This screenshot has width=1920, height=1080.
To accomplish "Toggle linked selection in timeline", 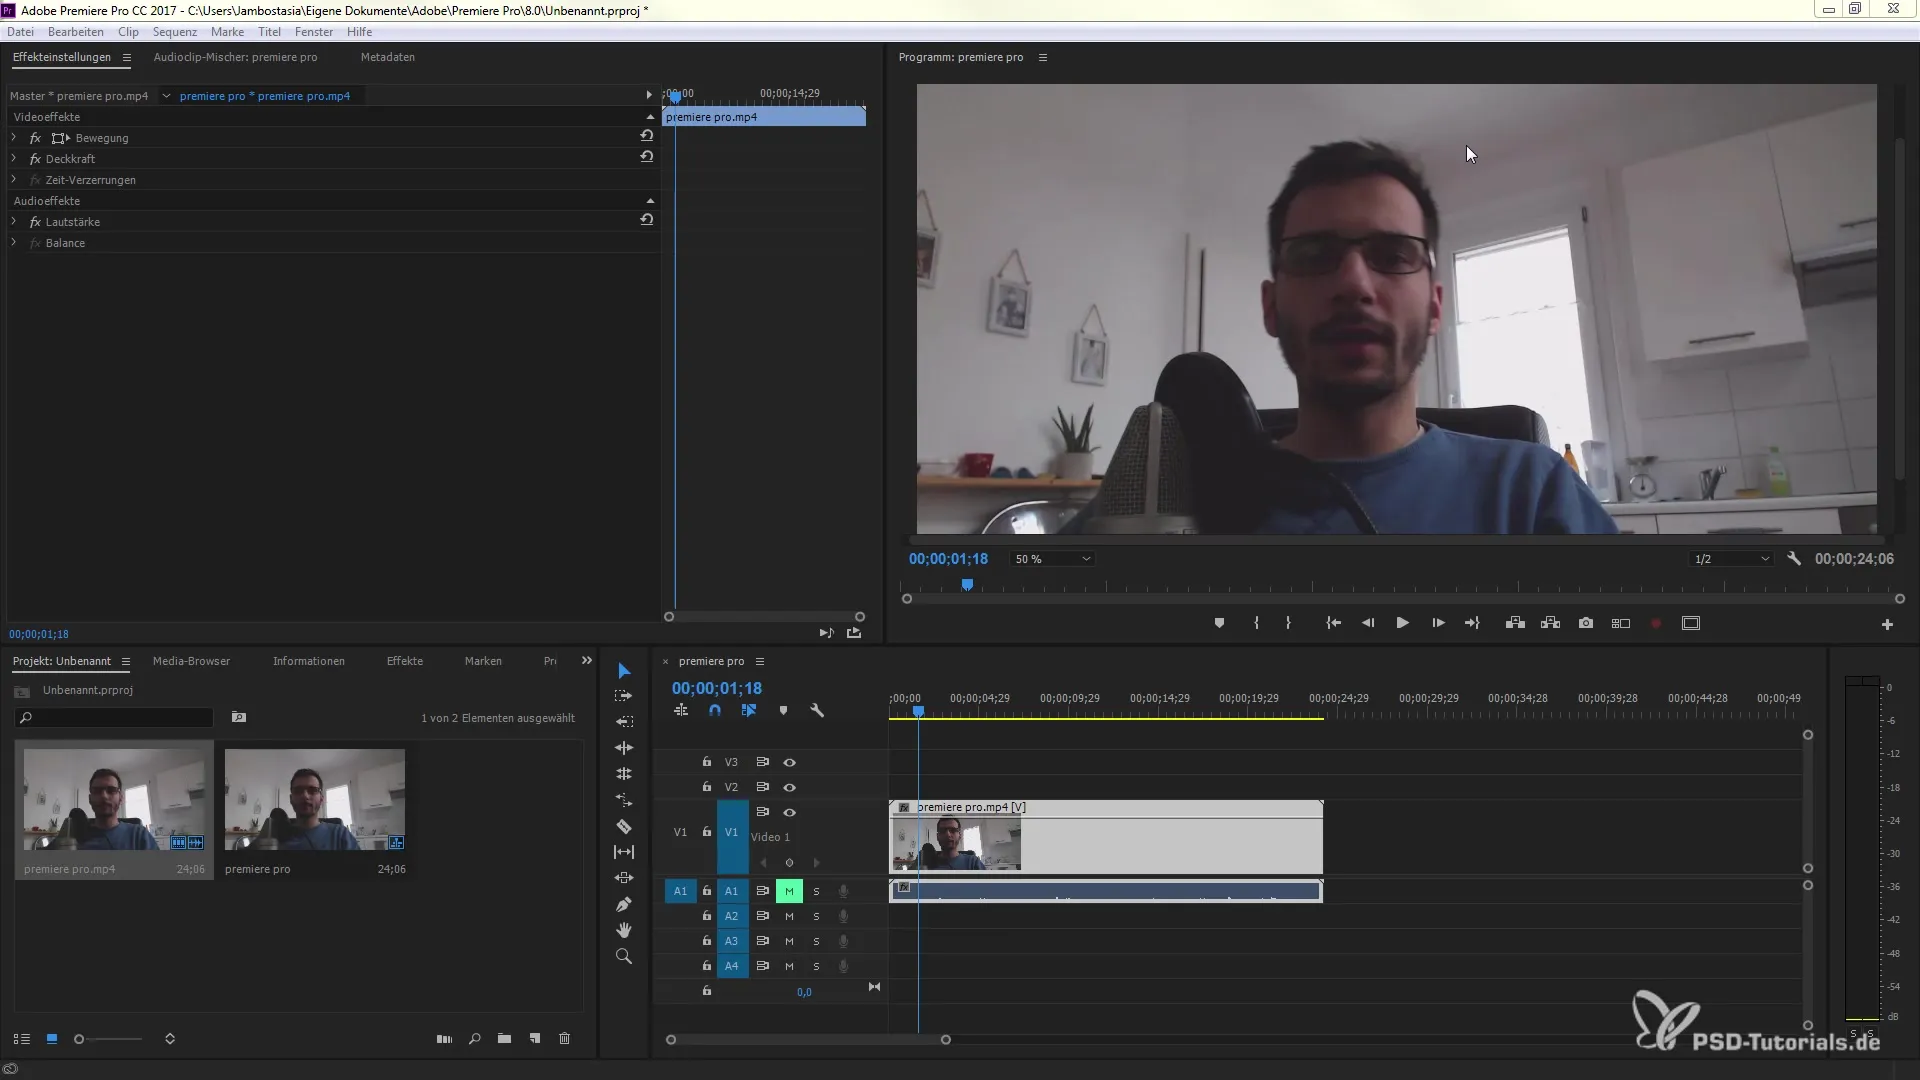I will pyautogui.click(x=748, y=711).
